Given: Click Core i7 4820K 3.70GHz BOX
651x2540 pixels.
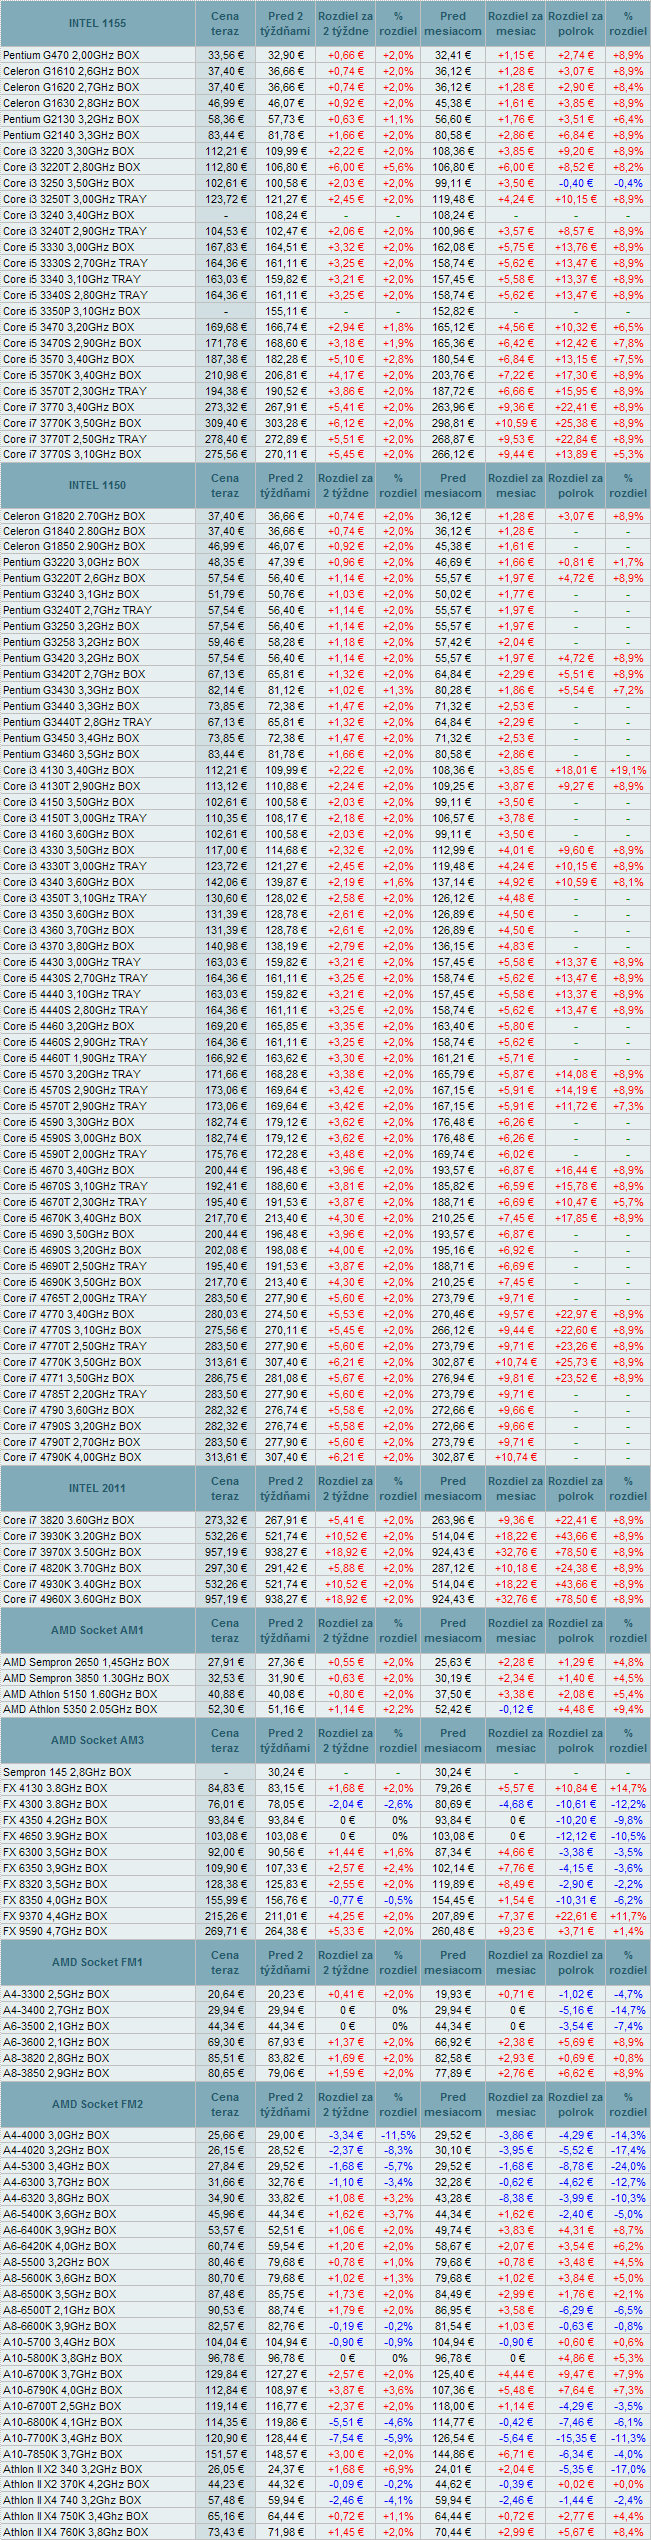Looking at the screenshot, I should click(72, 1568).
